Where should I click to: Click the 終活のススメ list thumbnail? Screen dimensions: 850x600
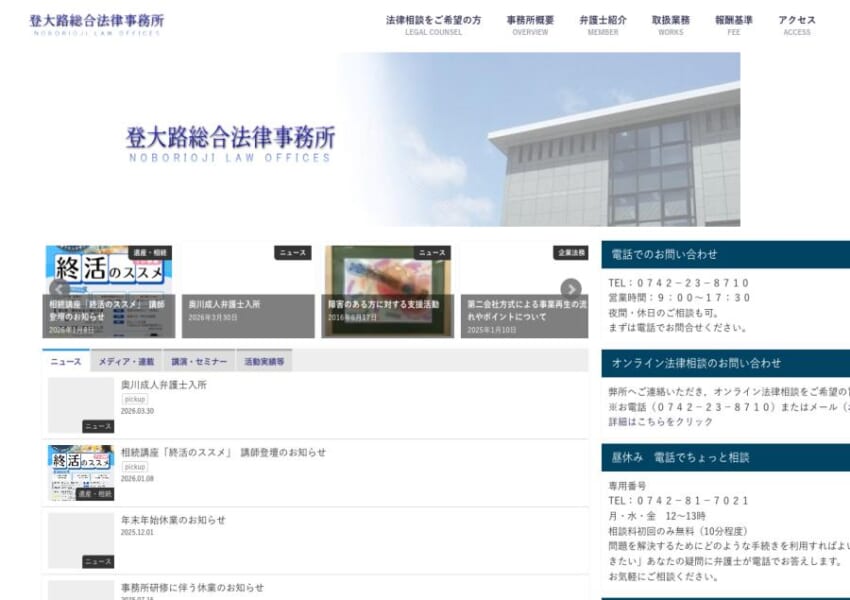point(81,473)
